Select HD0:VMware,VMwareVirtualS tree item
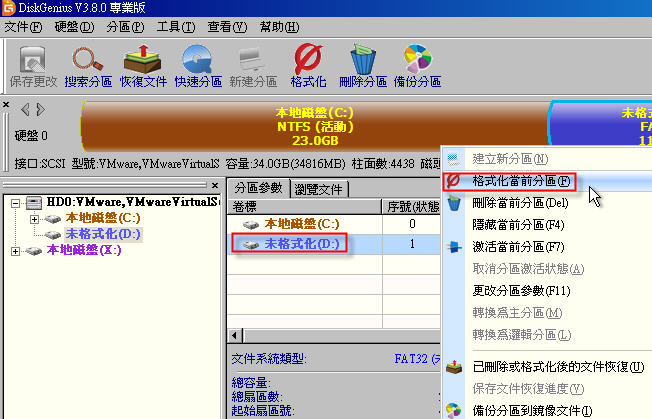The width and height of the screenshot is (652, 419). point(131,202)
